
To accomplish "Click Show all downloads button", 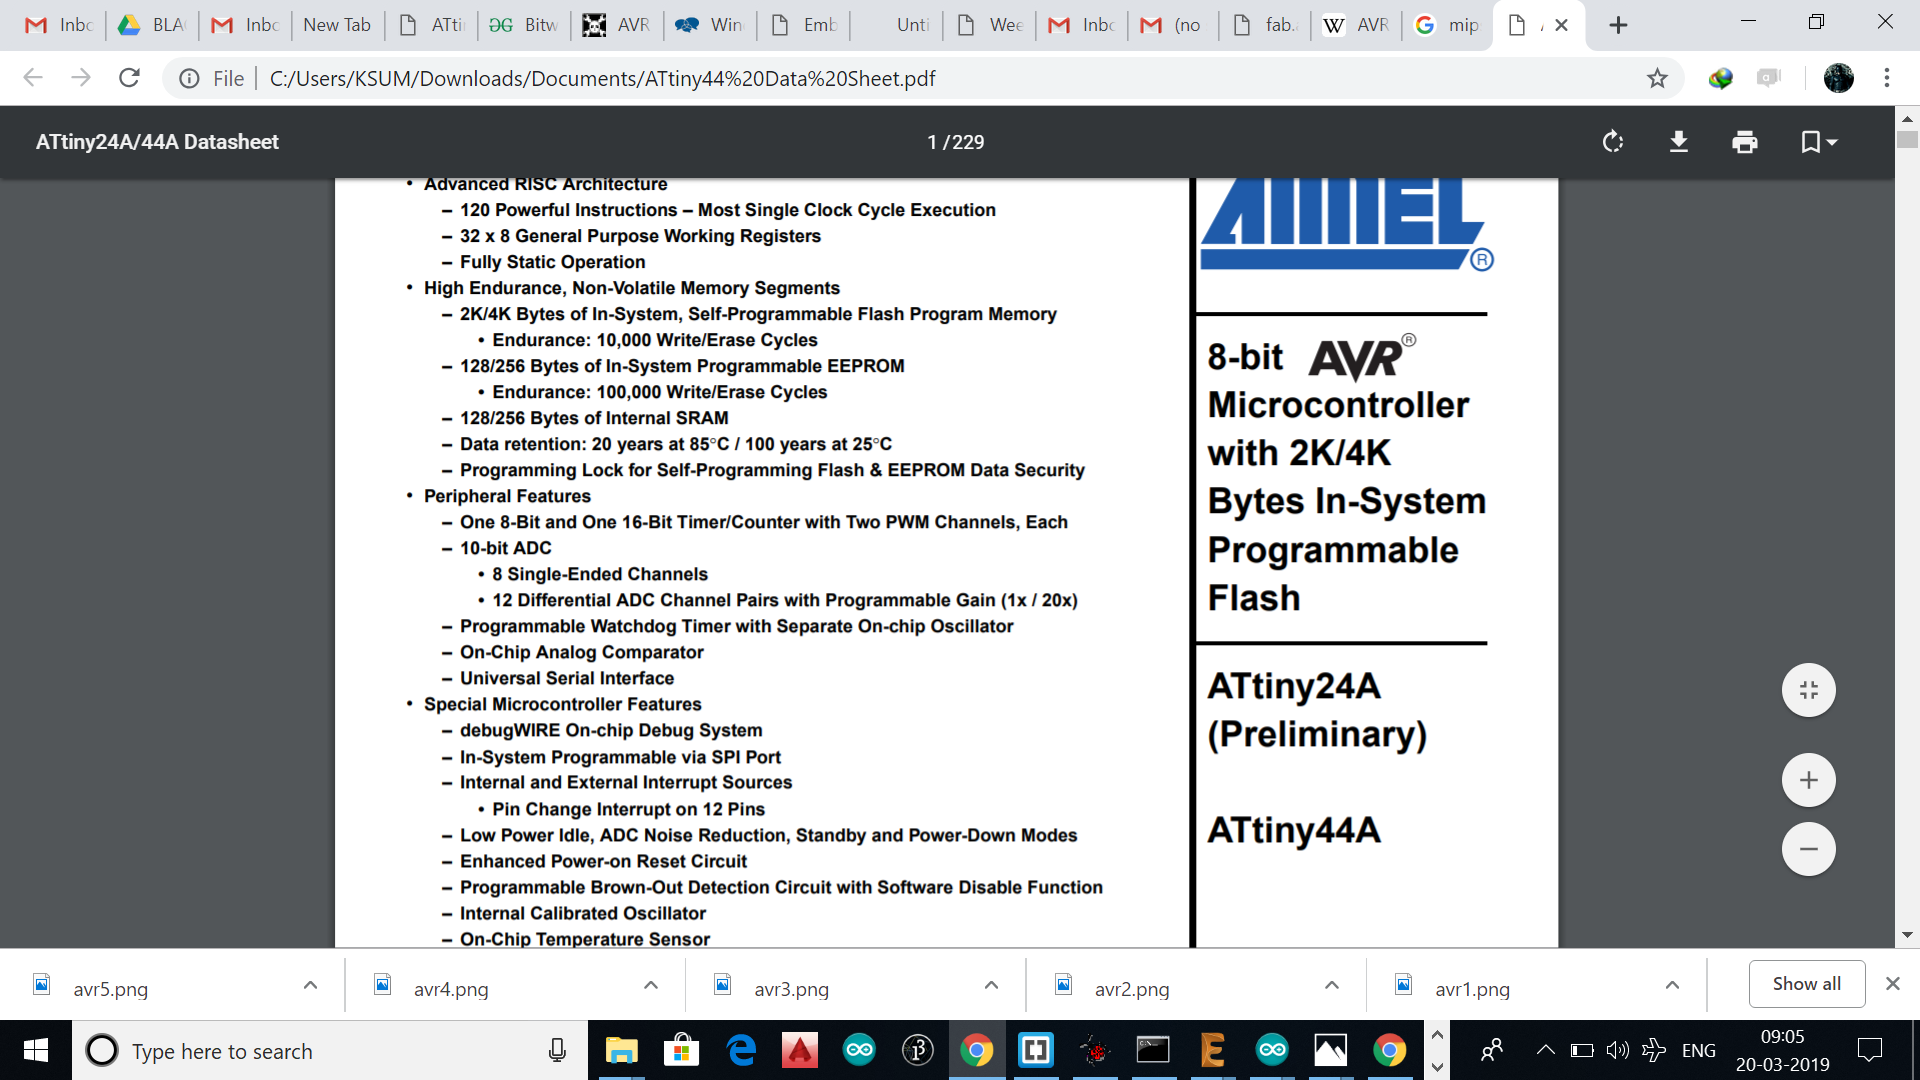I will pos(1806,984).
